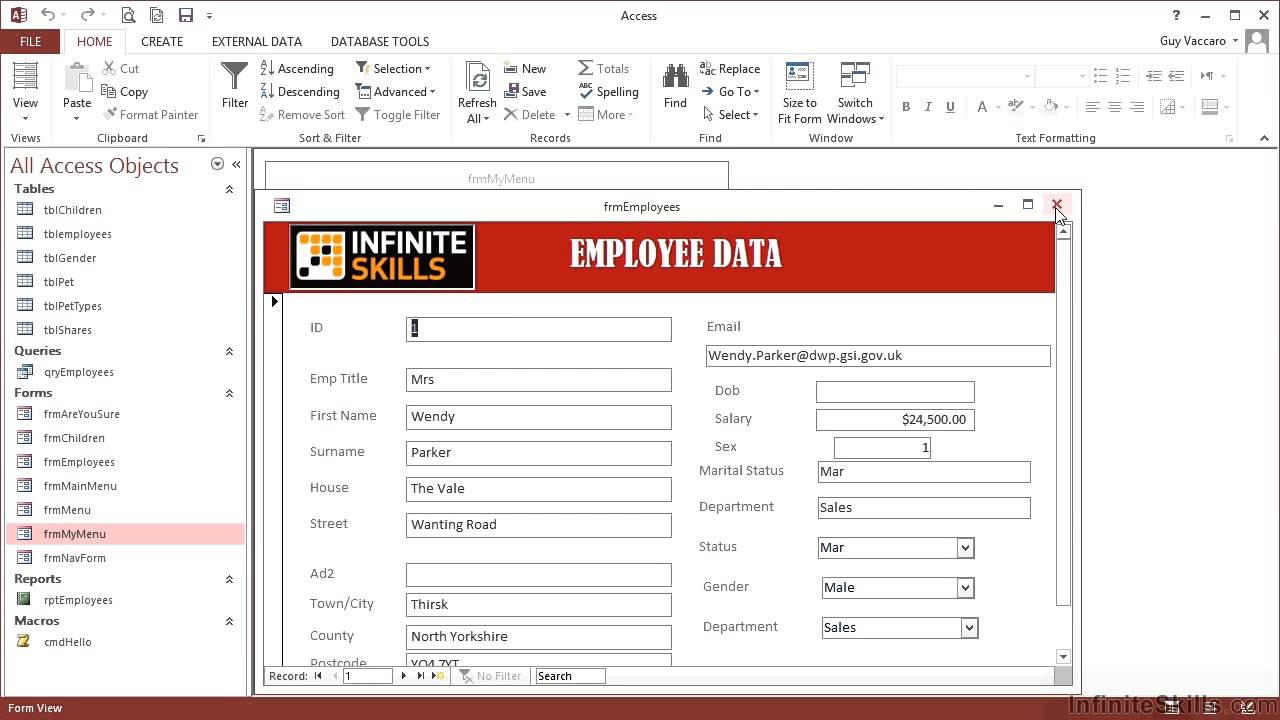Viewport: 1280px width, 720px height.
Task: Jump to the last record in the navigation bar
Action: coord(420,676)
